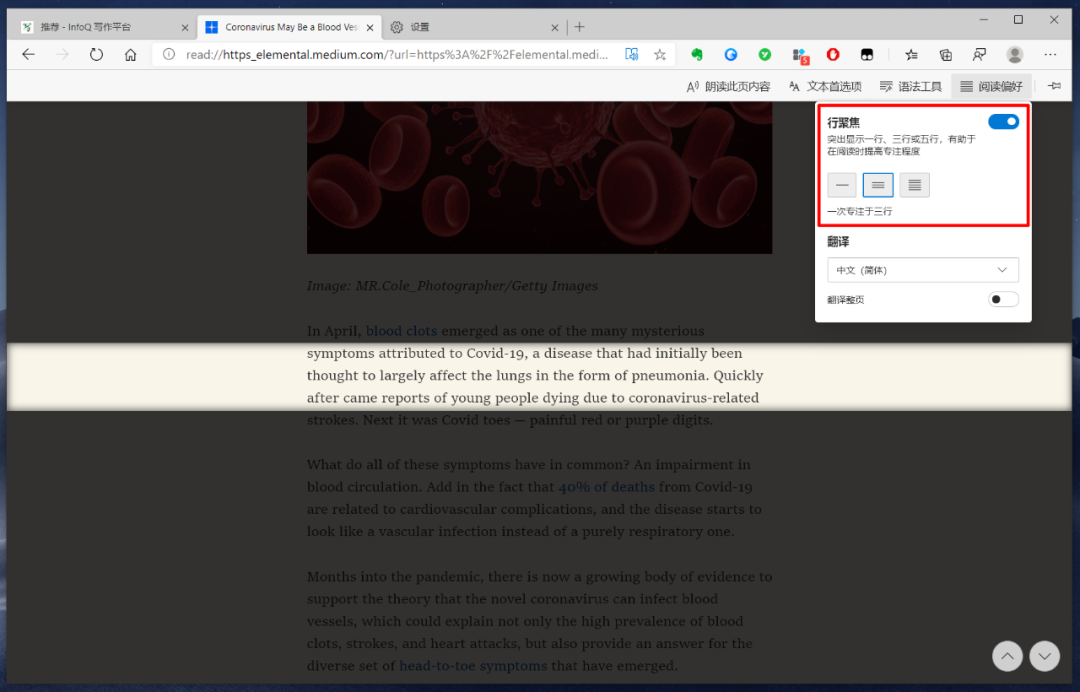Open 文本首选项 text preferences panel
Viewport: 1080px width, 692px height.
[824, 86]
